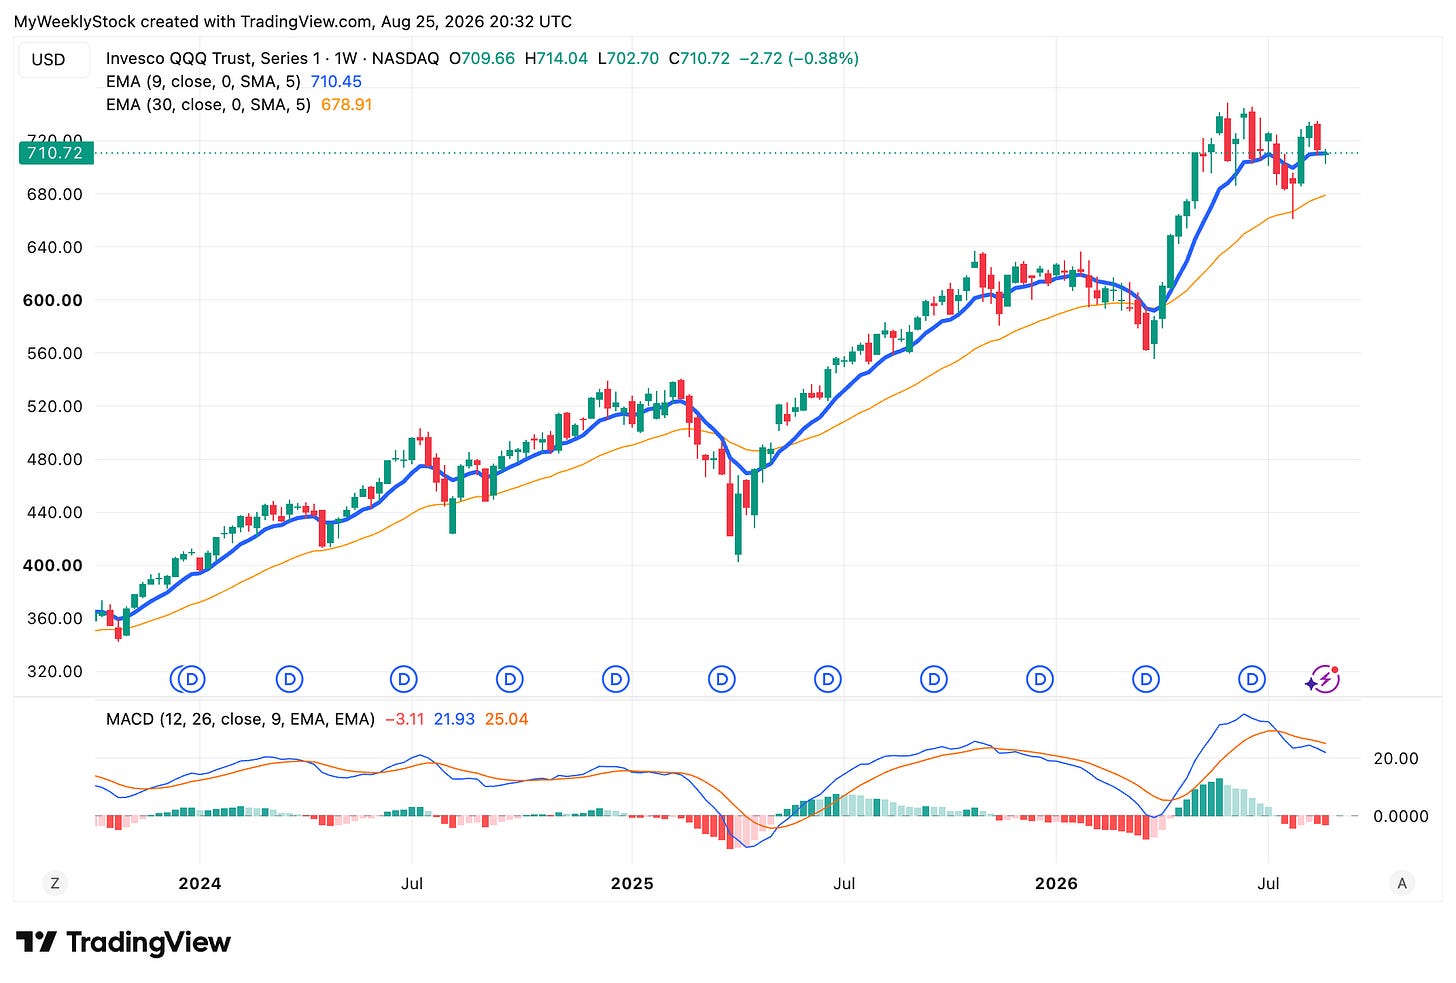Click the dividend marker nearest the 2025 label
1456x983 pixels.
point(616,680)
